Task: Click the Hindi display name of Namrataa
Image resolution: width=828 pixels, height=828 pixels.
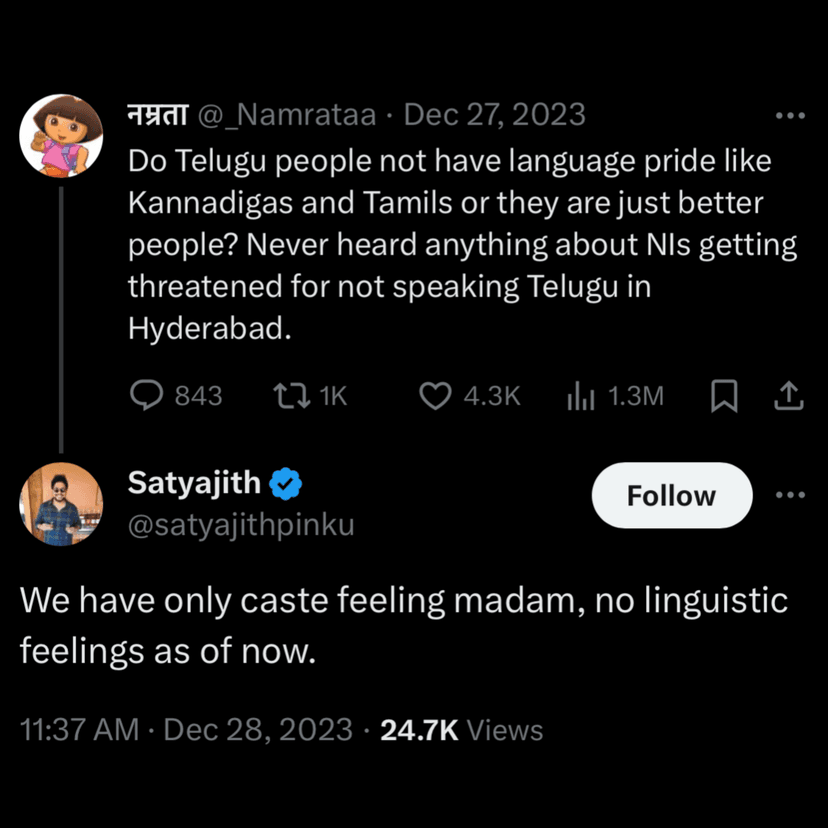Action: pyautogui.click(x=157, y=115)
